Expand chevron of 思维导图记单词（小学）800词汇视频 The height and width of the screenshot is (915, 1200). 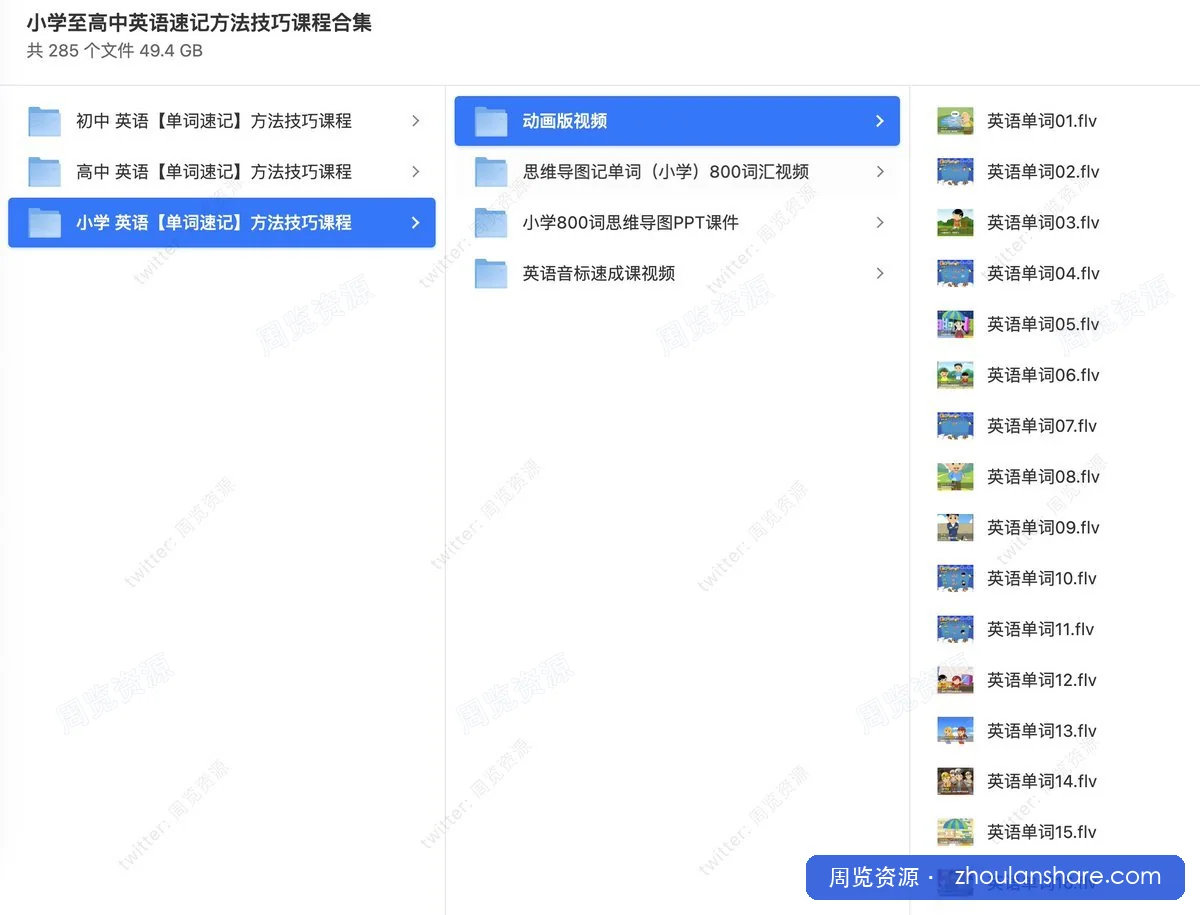[x=880, y=172]
